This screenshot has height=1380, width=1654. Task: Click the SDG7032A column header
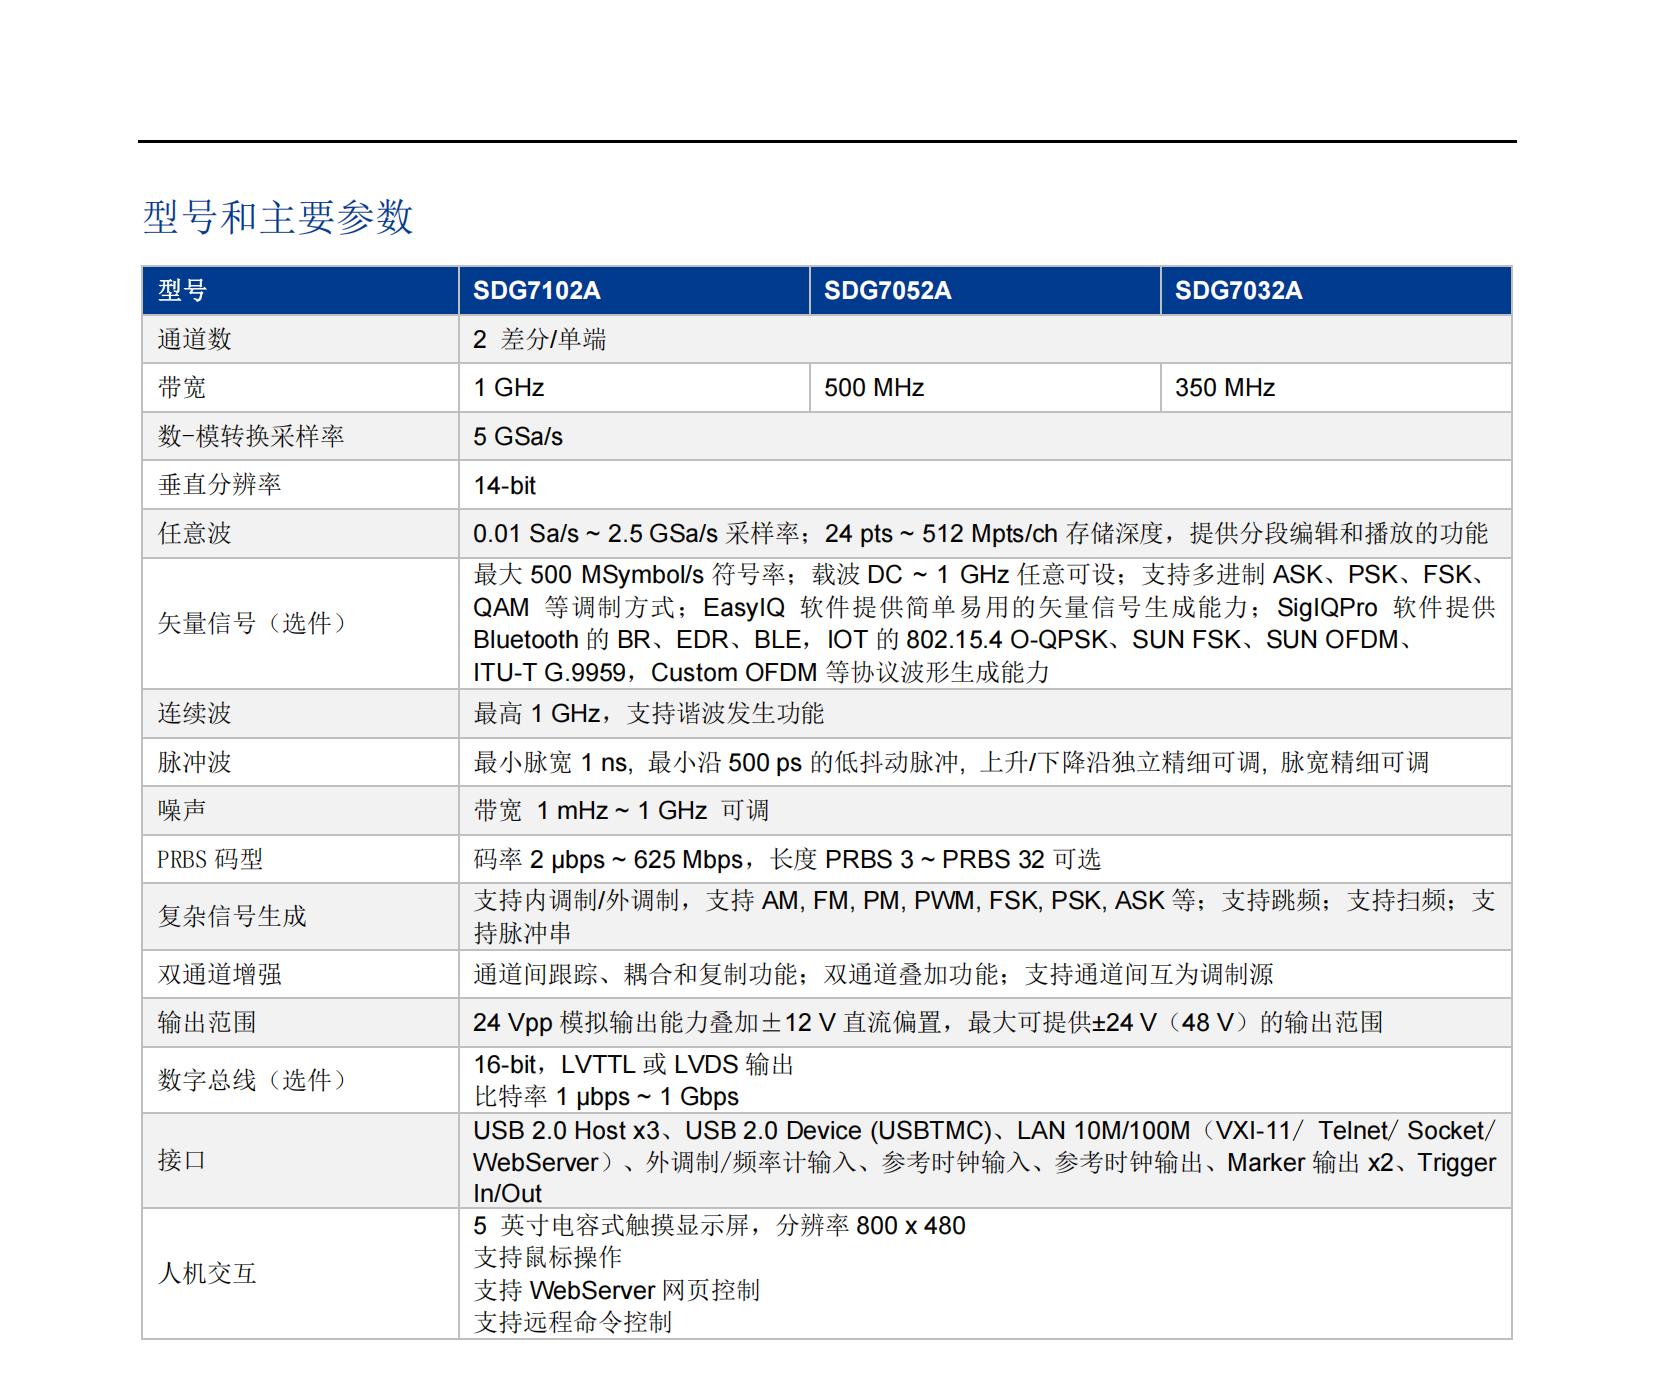click(1238, 291)
